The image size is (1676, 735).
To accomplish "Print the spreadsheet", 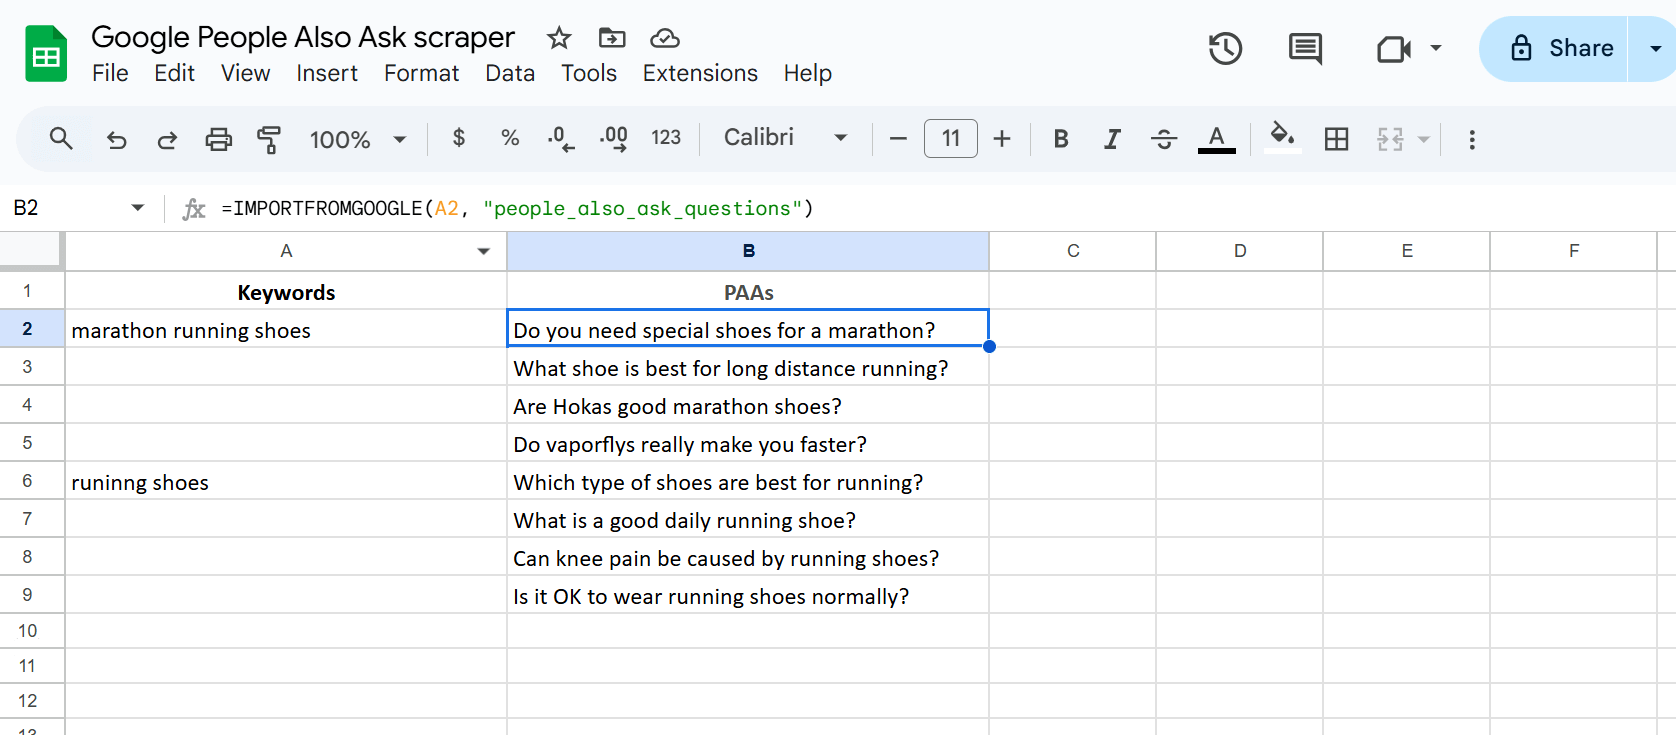I will coord(218,139).
